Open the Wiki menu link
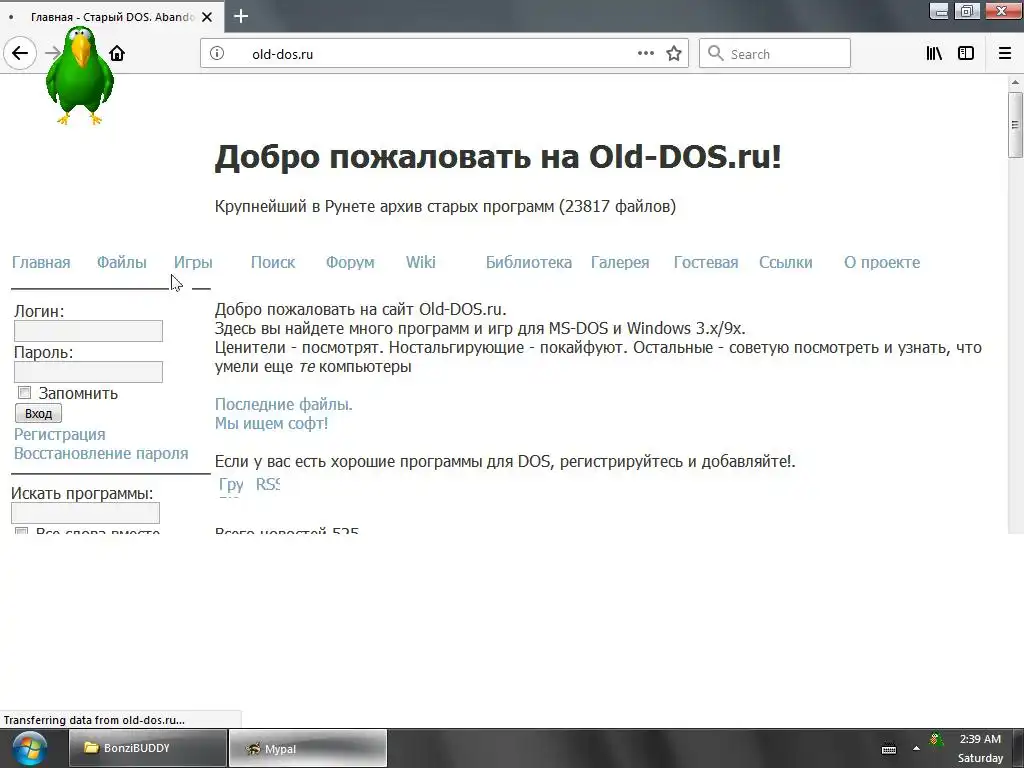 click(421, 263)
